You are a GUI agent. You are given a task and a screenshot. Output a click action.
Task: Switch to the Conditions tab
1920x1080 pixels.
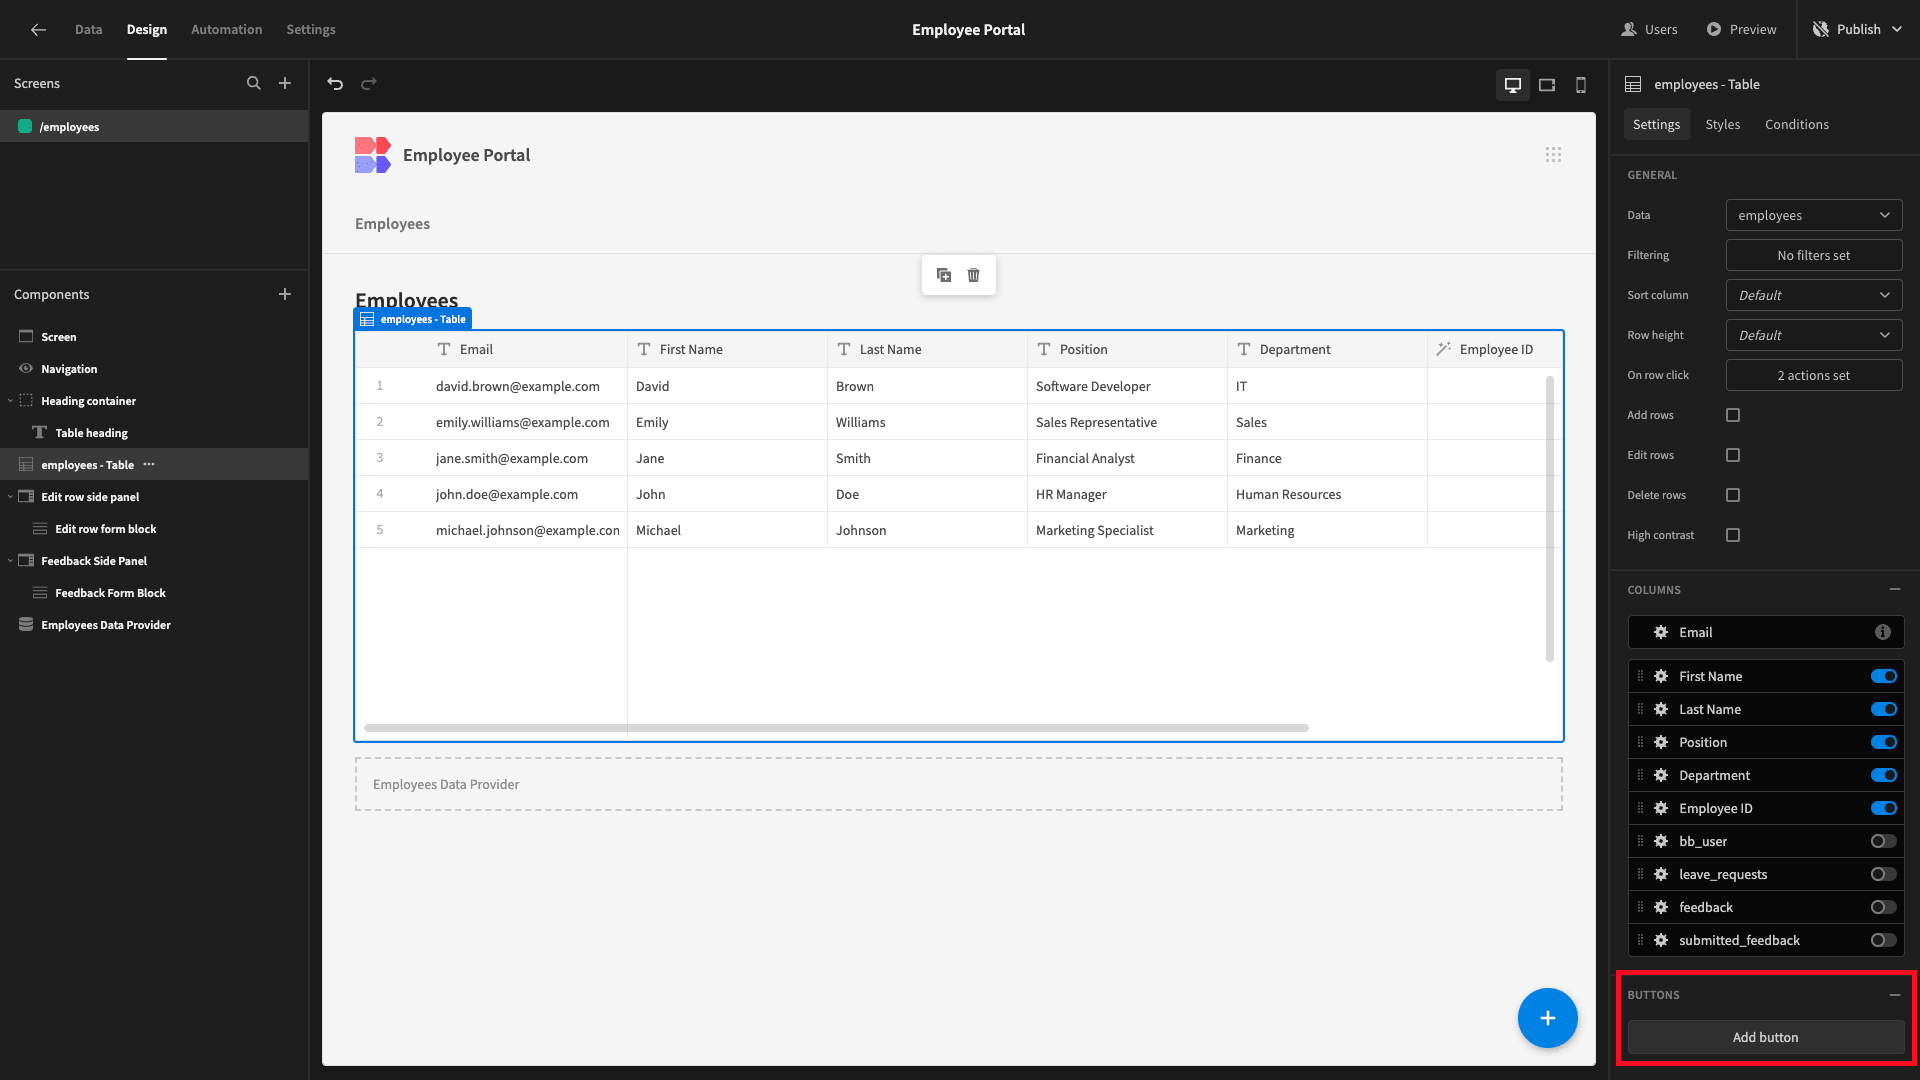coord(1797,124)
